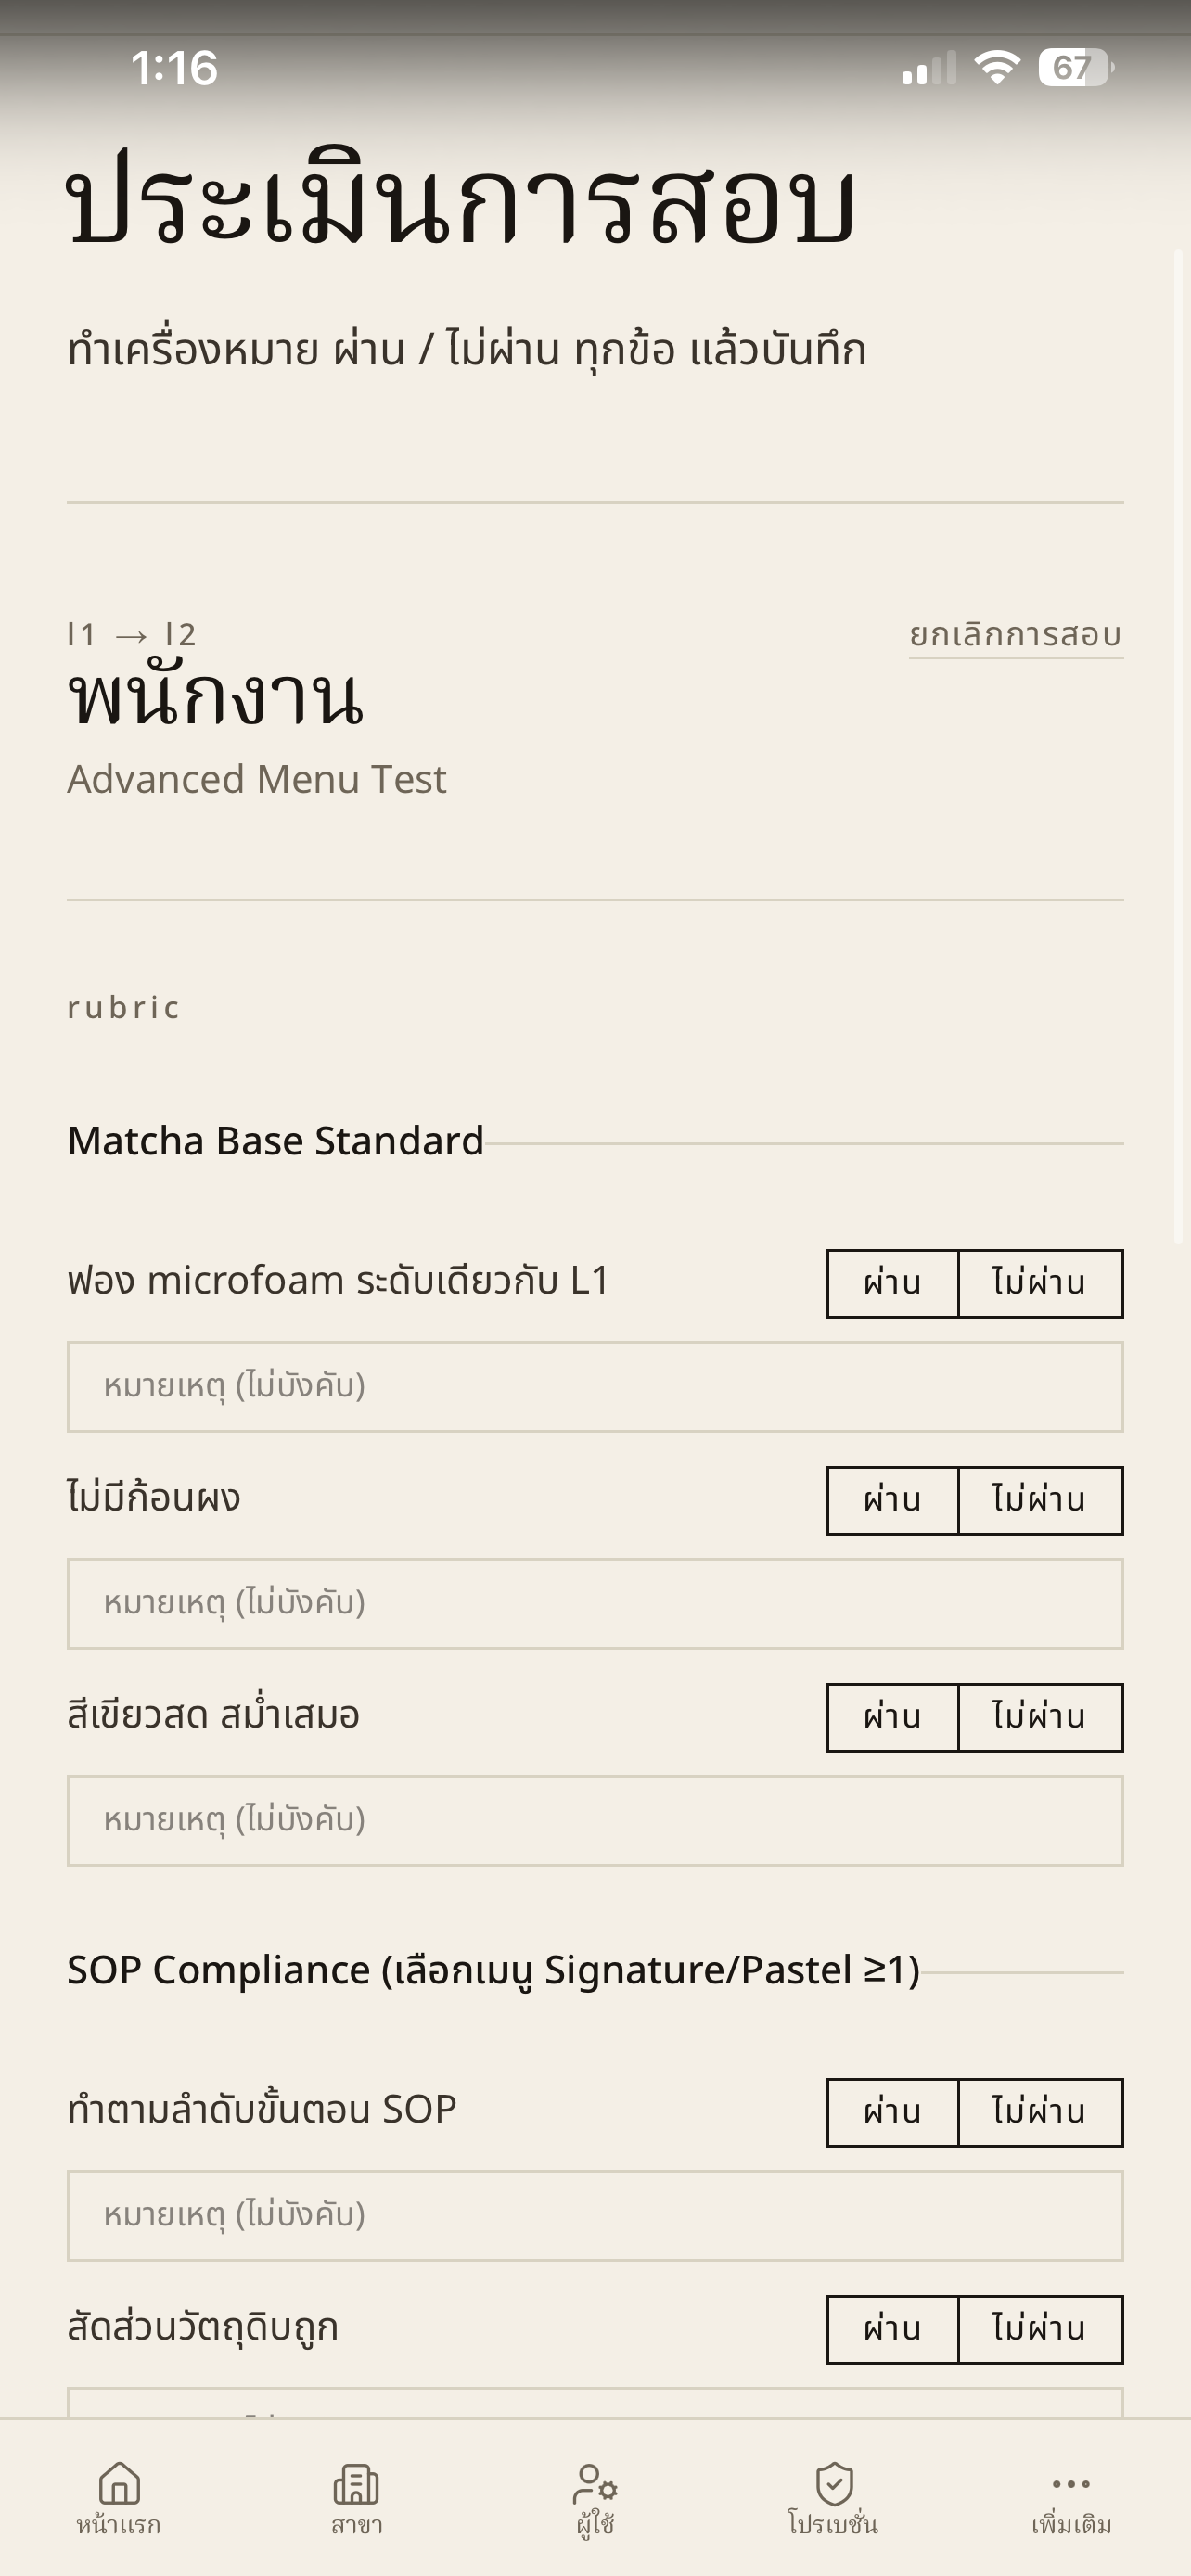Focus the note field under microfoam item
This screenshot has width=1191, height=2576.
pyautogui.click(x=595, y=1387)
